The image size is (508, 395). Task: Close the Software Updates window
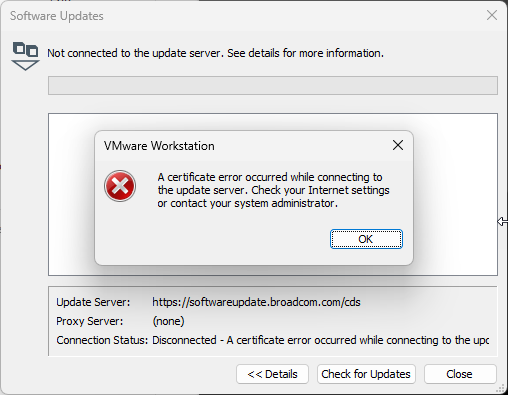coord(492,15)
